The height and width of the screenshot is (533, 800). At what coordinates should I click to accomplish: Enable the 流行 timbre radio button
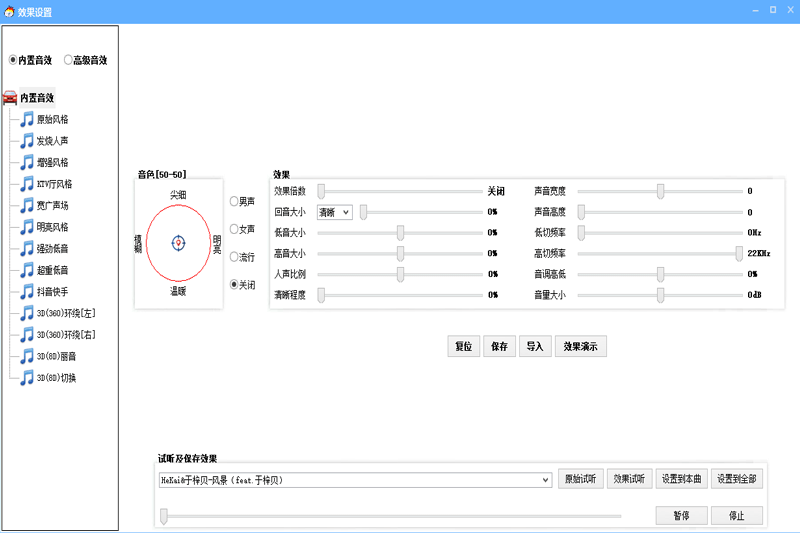[234, 257]
